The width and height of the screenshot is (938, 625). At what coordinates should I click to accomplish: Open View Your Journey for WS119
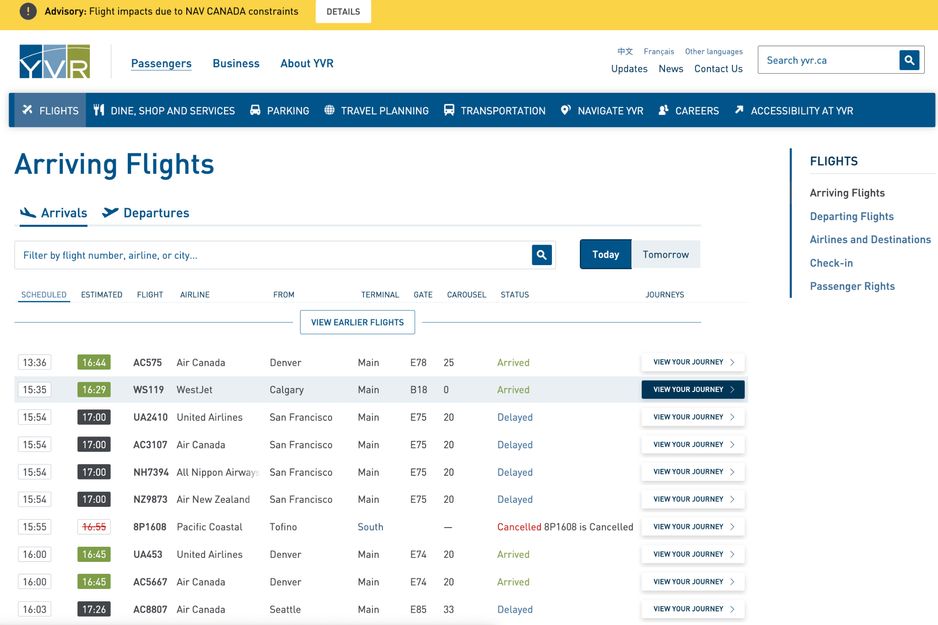click(x=692, y=390)
